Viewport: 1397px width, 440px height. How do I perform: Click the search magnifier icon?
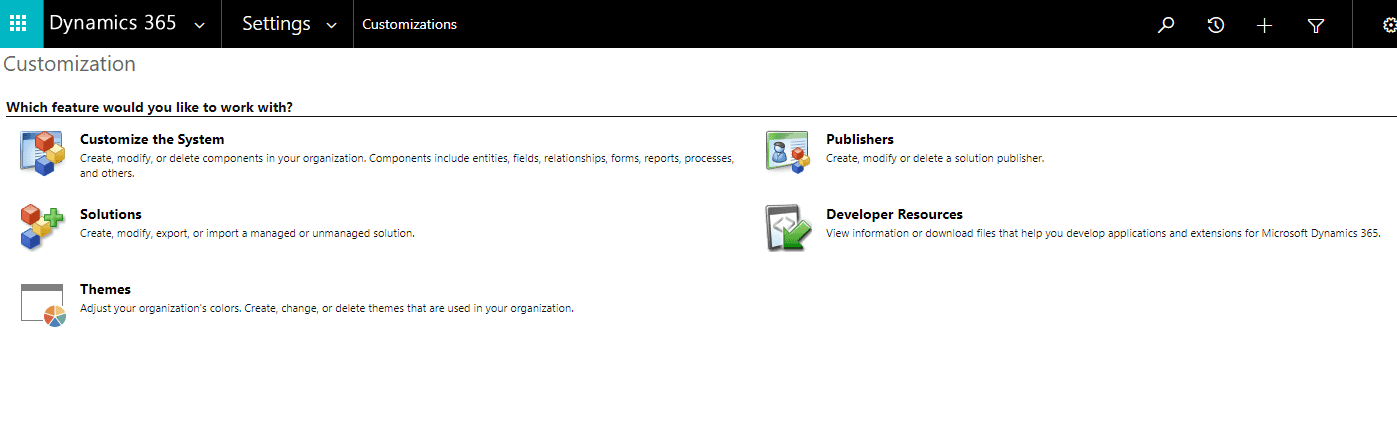(x=1165, y=25)
